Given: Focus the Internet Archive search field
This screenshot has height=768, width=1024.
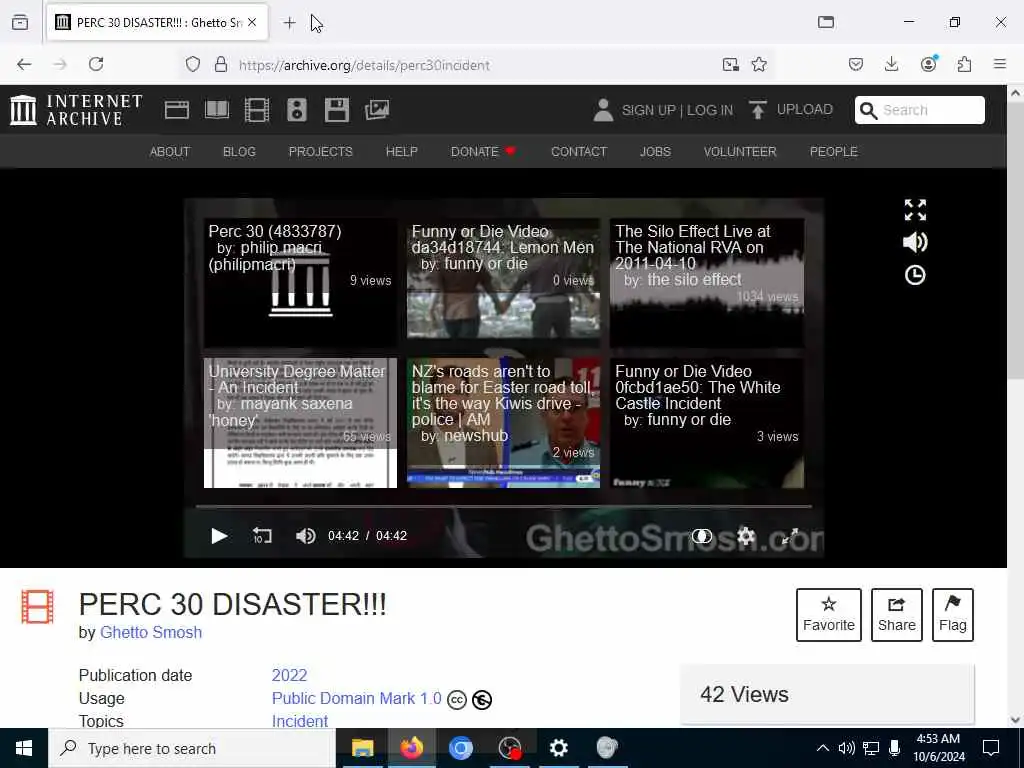Looking at the screenshot, I should click(920, 110).
